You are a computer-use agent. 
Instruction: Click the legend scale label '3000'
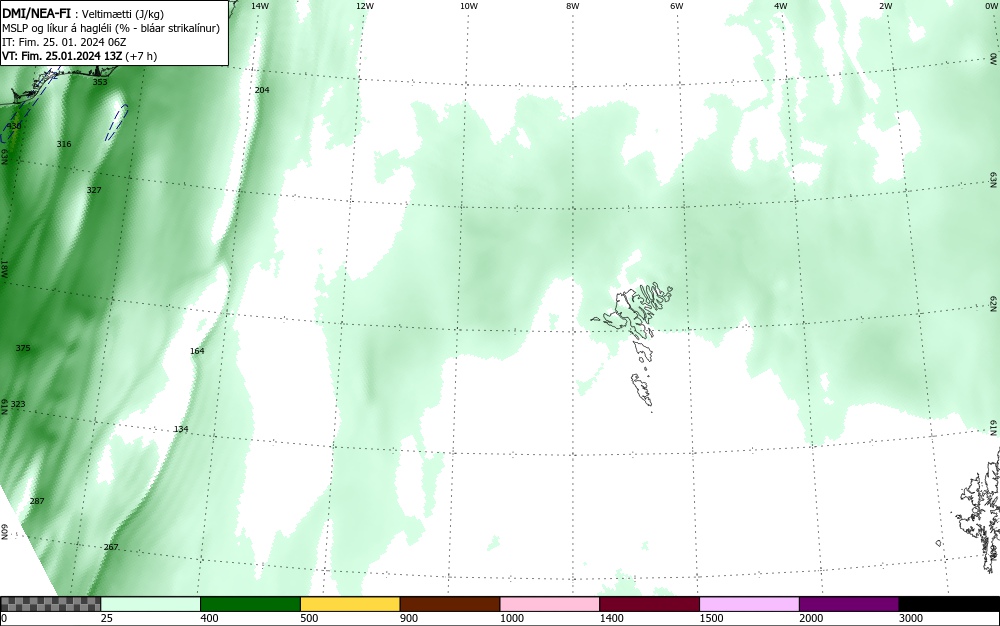tap(911, 618)
